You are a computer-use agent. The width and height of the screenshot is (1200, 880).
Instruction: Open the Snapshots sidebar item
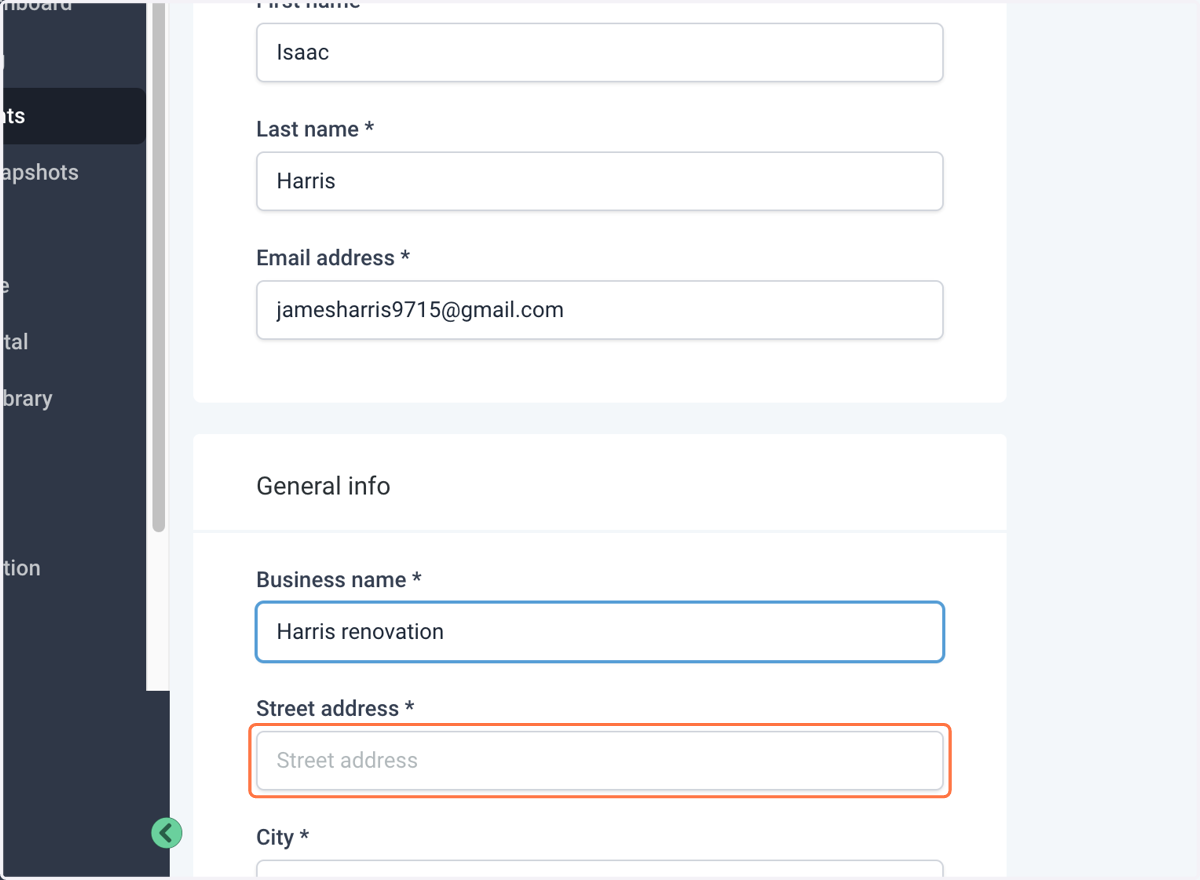40,172
